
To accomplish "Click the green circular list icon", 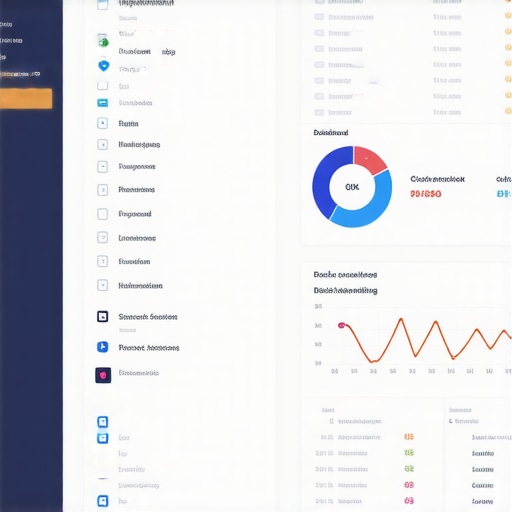I will click(103, 42).
